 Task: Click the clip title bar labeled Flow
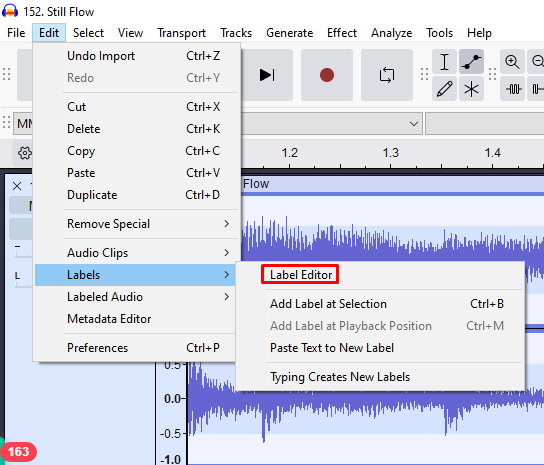(392, 184)
